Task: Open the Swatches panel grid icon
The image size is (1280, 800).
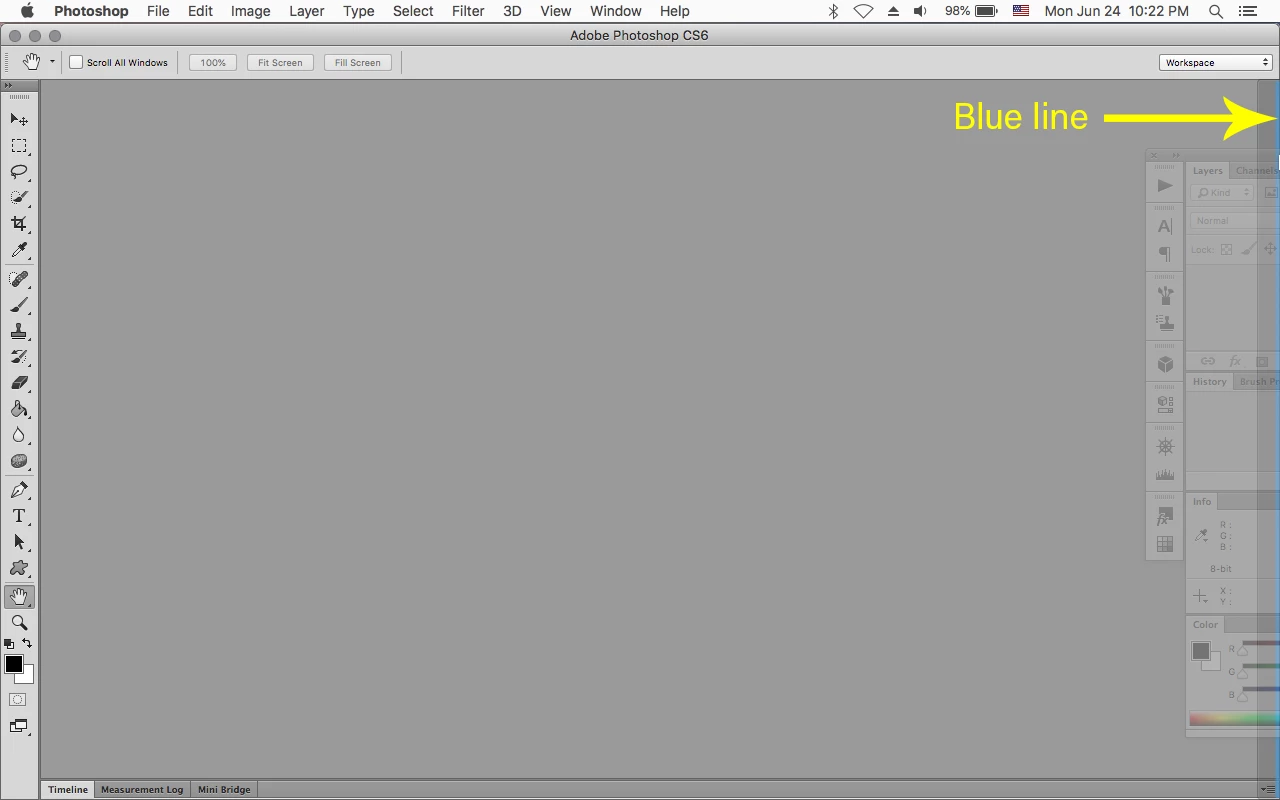Action: coord(1165,544)
